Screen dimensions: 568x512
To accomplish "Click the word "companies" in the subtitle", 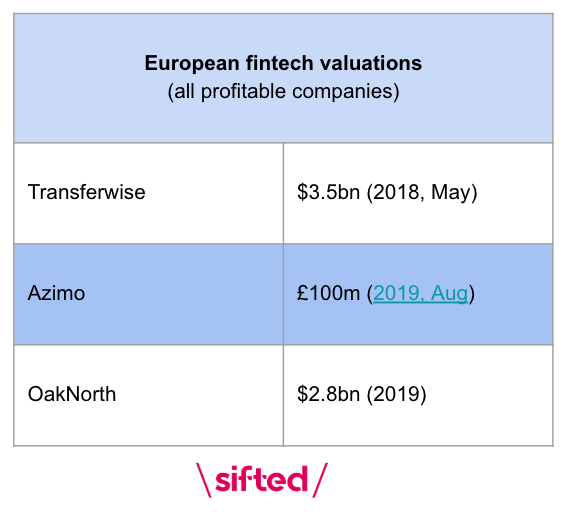I will [x=342, y=92].
